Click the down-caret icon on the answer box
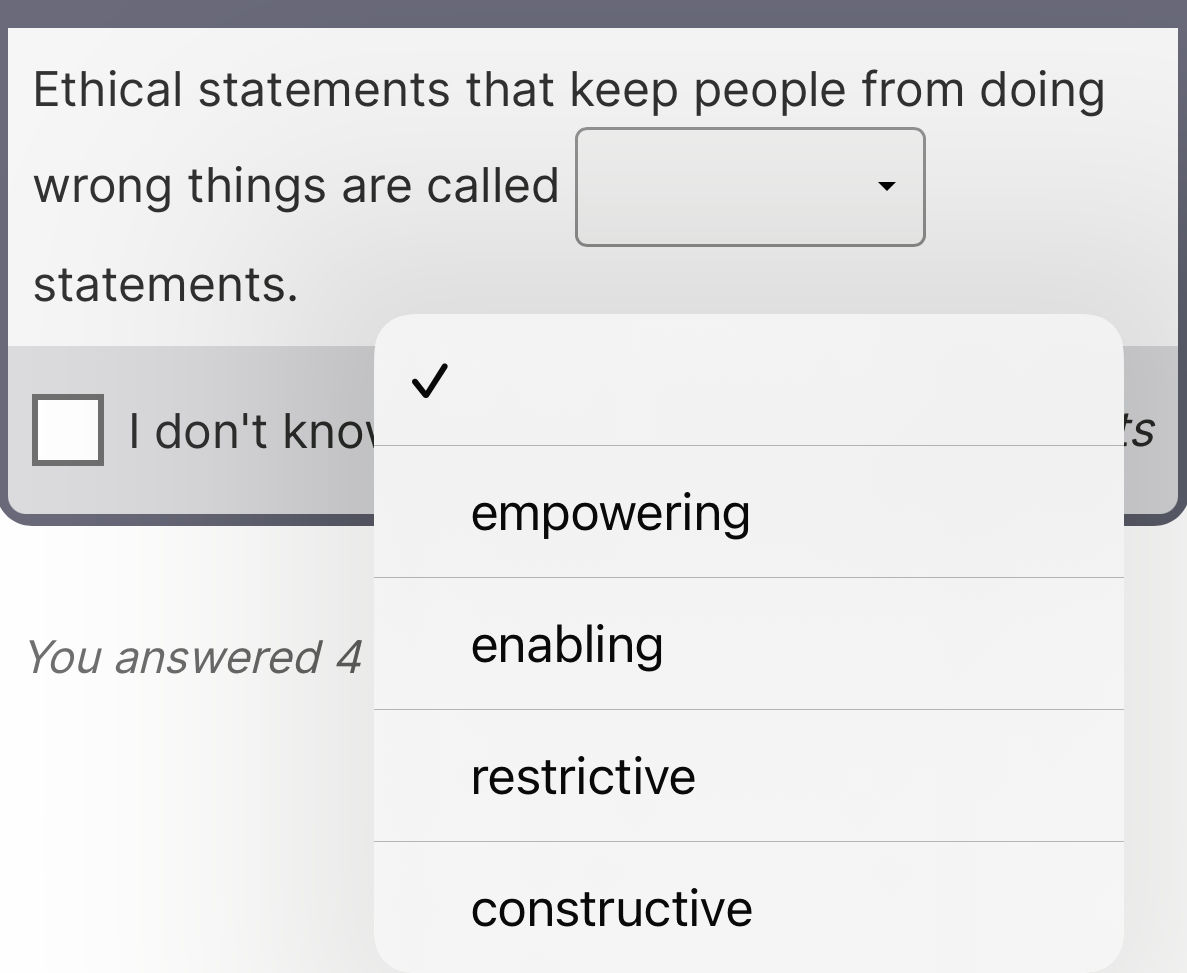1187x973 pixels. pyautogui.click(x=888, y=187)
